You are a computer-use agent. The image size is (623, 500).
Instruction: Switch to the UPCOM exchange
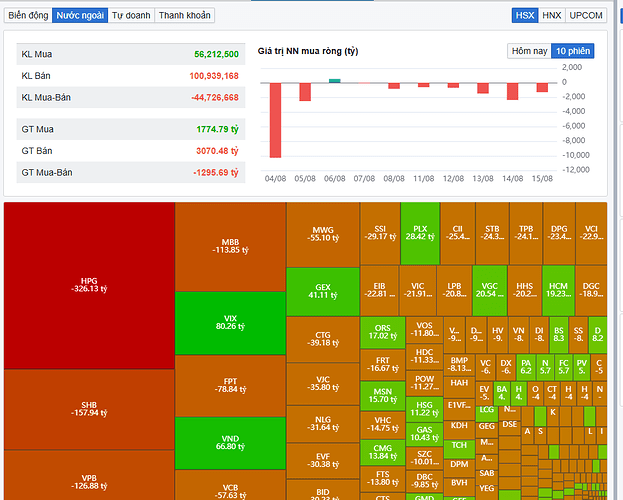(x=586, y=16)
